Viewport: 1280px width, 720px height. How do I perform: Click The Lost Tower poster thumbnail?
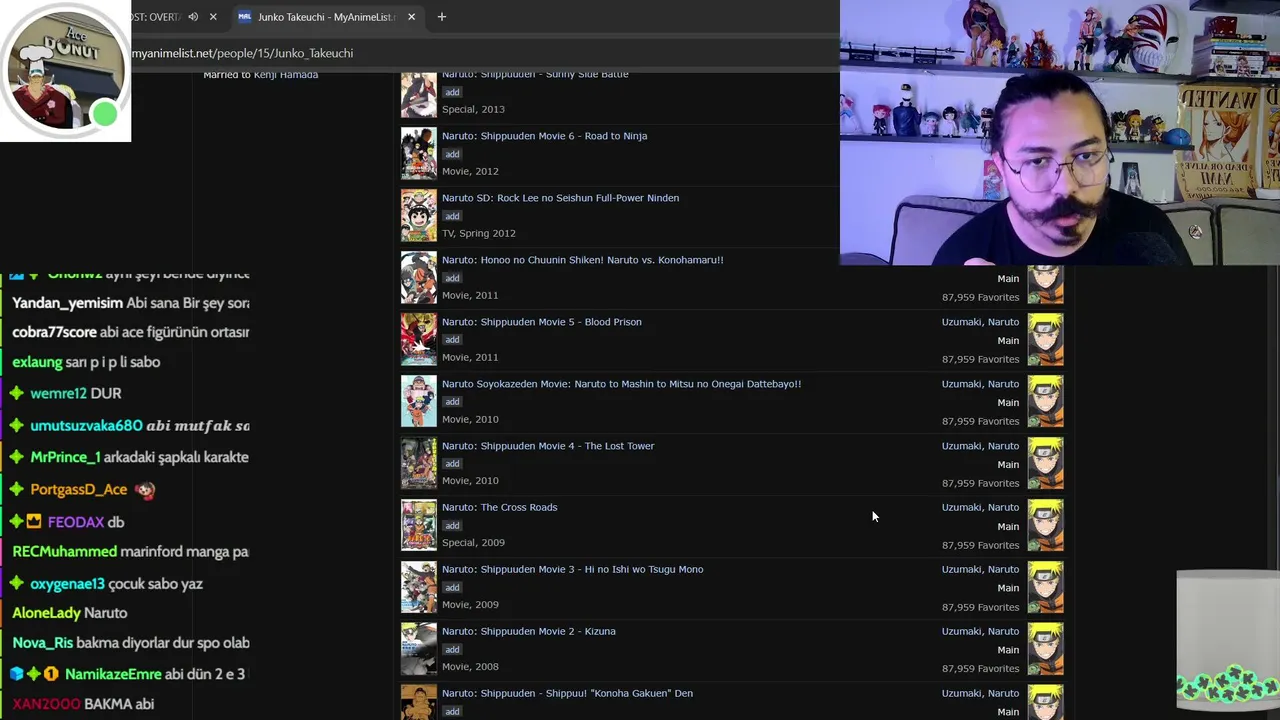click(419, 463)
